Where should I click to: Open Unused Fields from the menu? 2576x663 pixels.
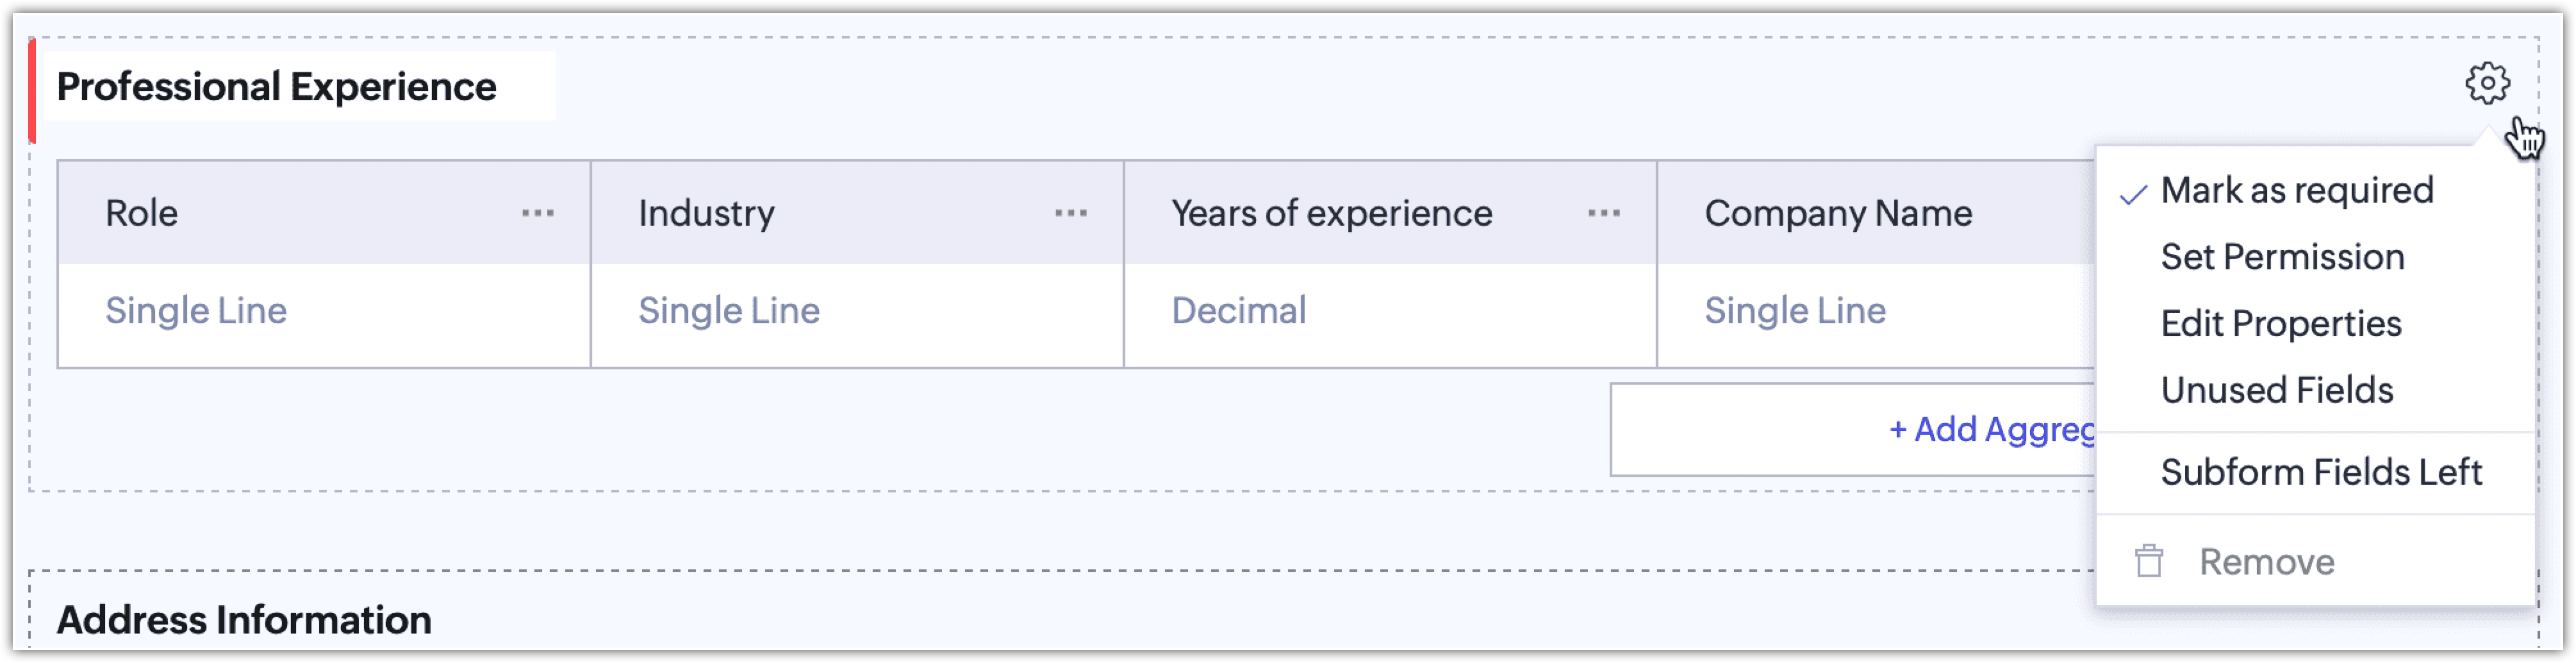(x=2276, y=390)
